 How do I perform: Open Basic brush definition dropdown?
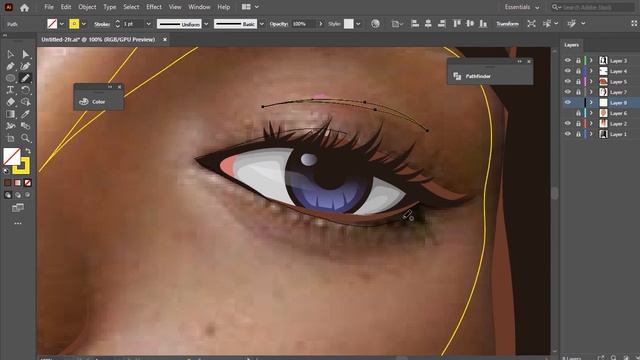tap(262, 24)
